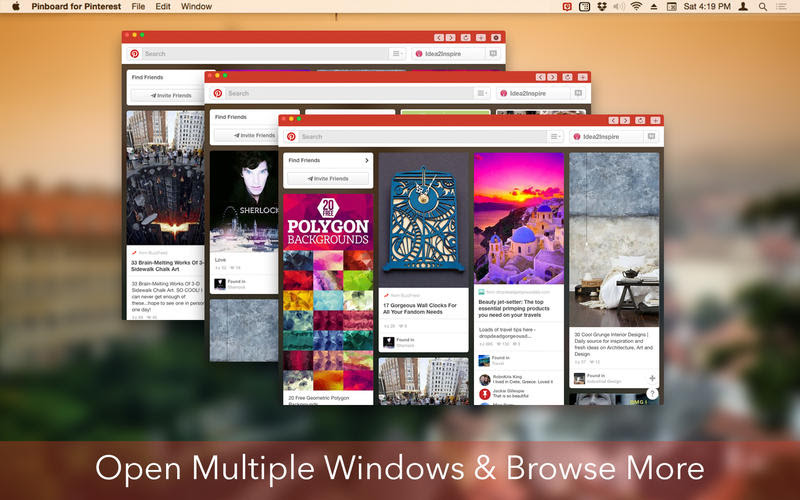Click the Pinterest logo in the front window
The height and width of the screenshot is (500, 800).
[x=291, y=137]
